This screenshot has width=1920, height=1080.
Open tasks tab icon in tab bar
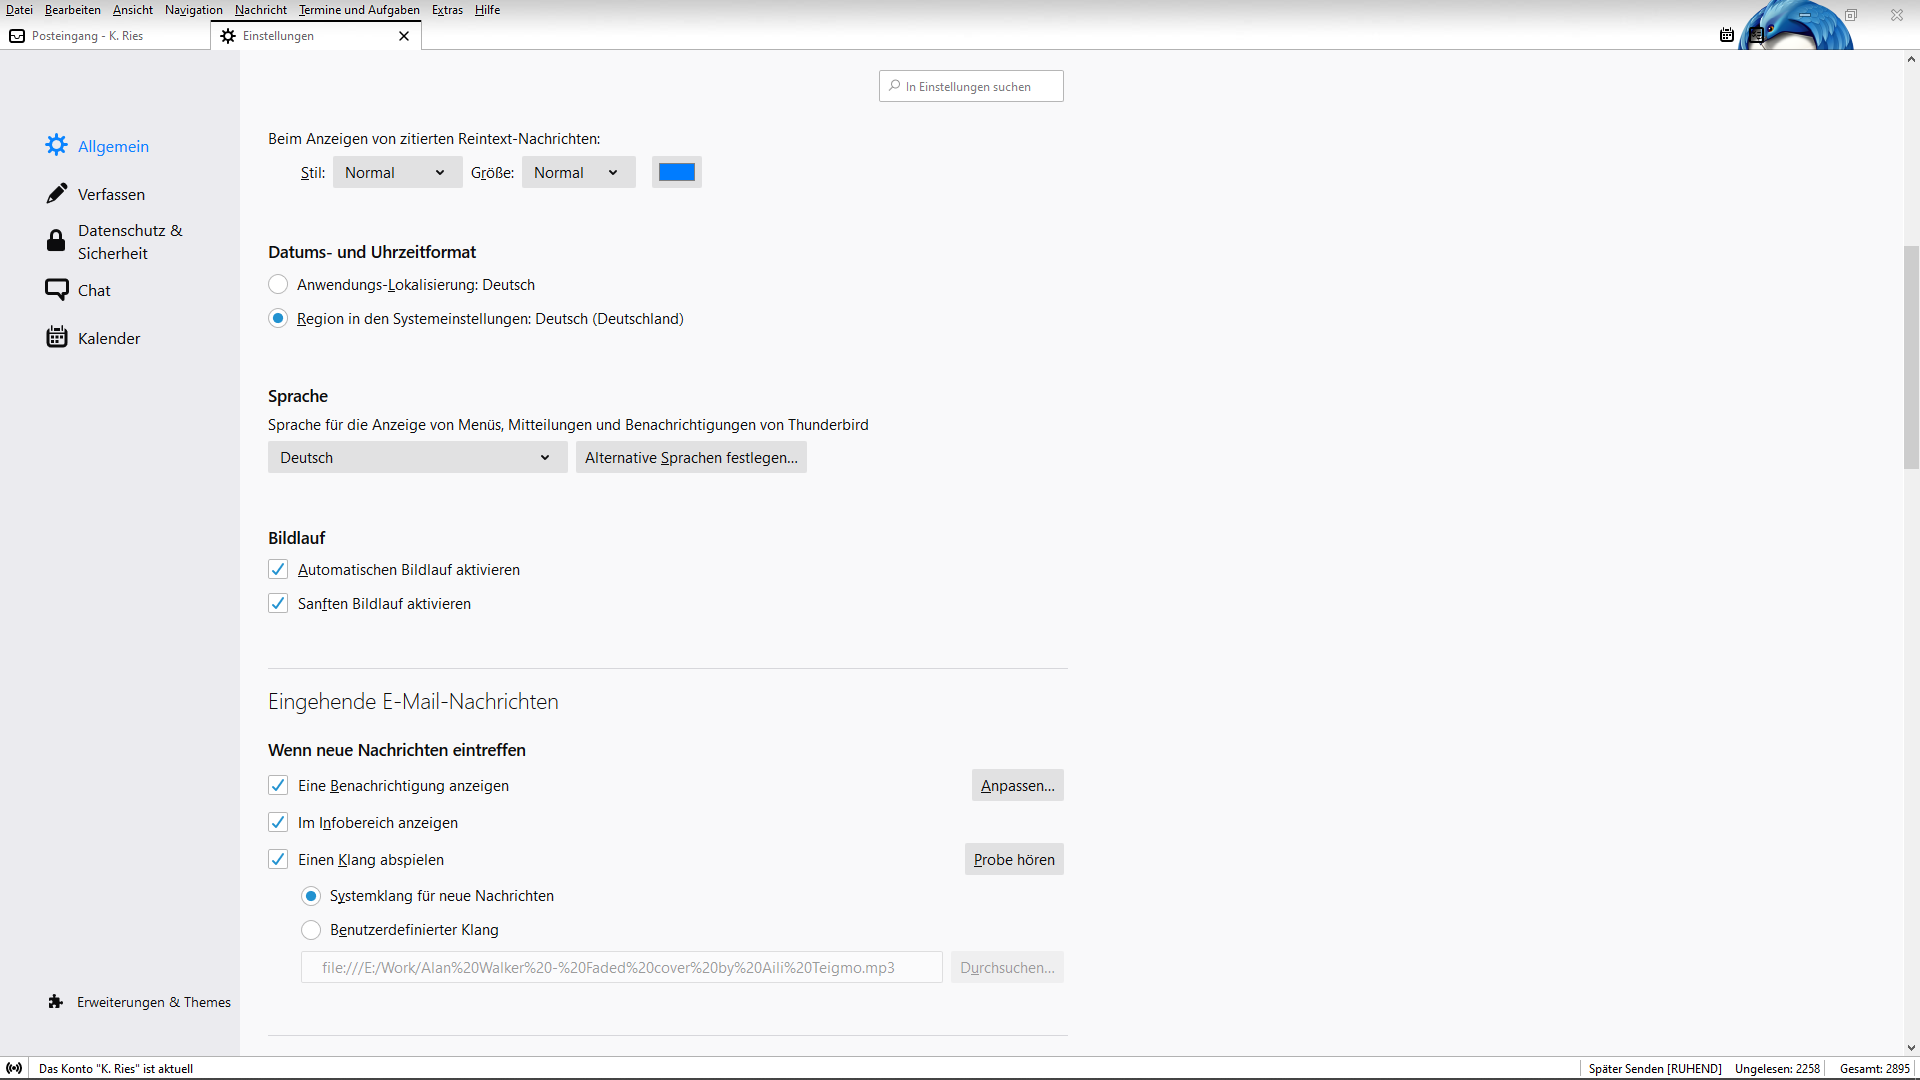[x=1756, y=35]
